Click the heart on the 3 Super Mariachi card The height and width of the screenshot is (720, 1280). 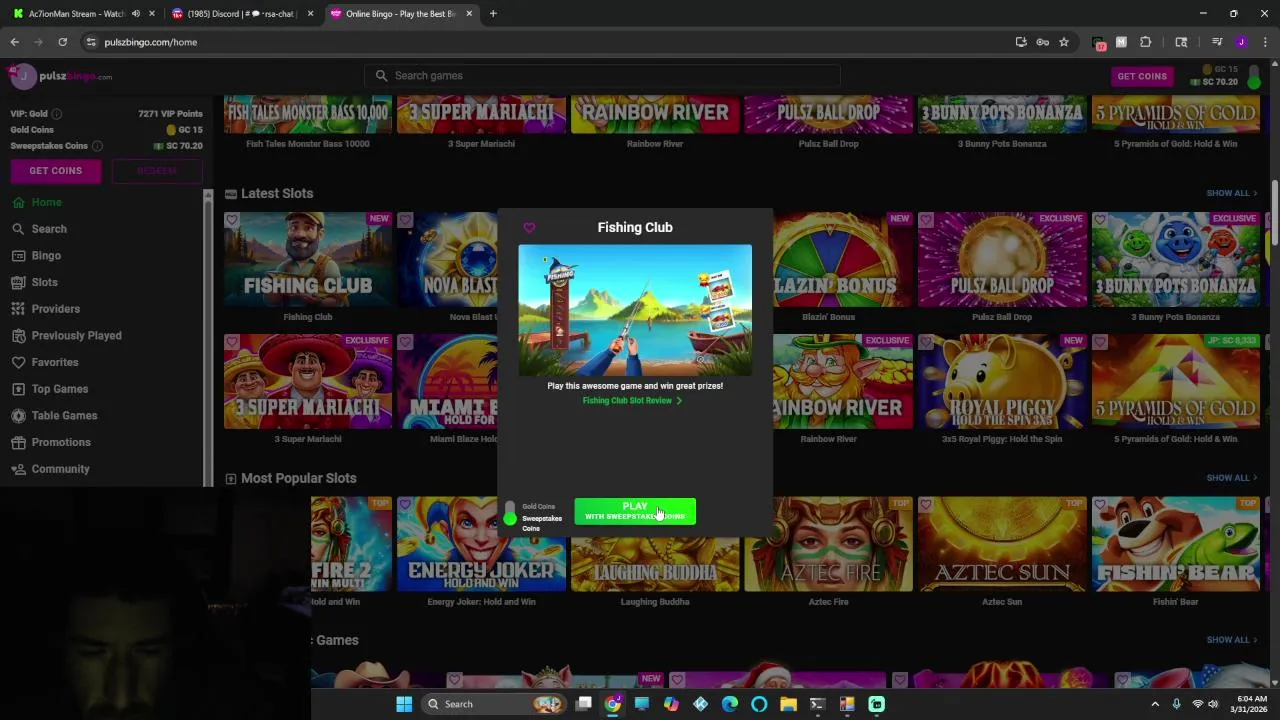pyautogui.click(x=232, y=342)
